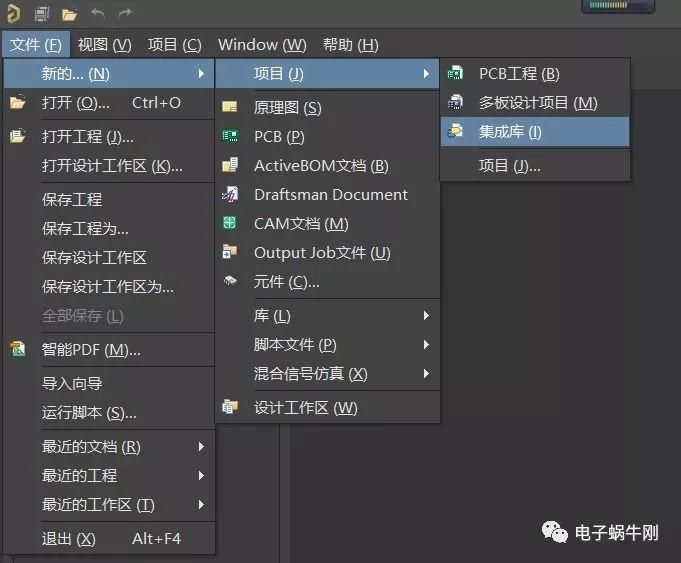The width and height of the screenshot is (681, 563).
Task: Click the Draftsman Document icon
Action: (230, 194)
